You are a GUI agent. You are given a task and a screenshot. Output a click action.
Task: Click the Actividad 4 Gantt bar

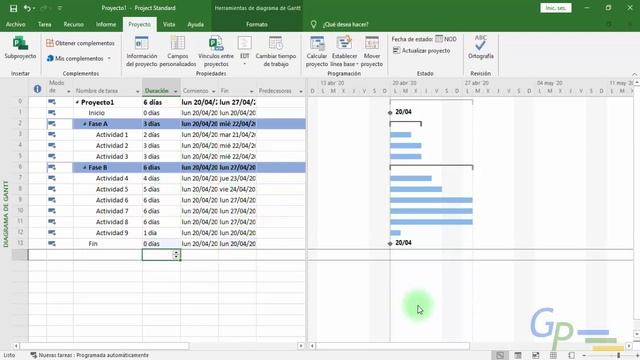click(x=411, y=178)
